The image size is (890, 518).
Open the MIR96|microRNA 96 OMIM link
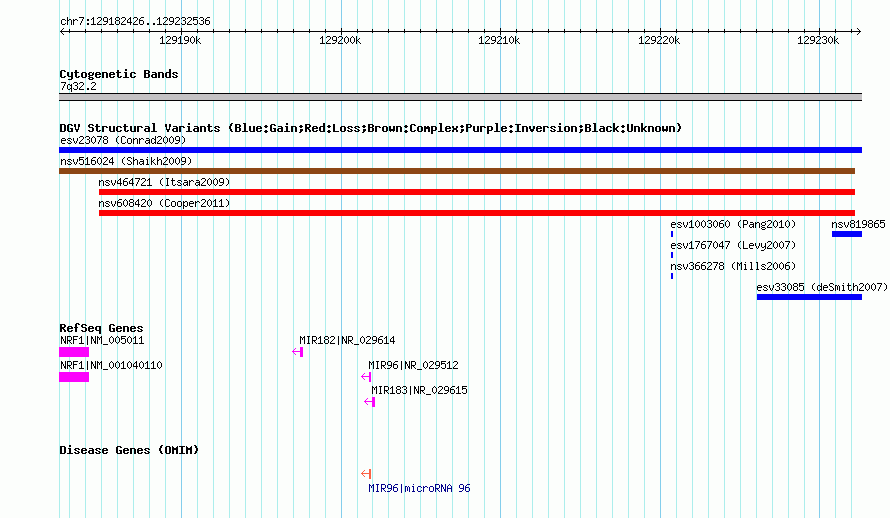[x=419, y=488]
